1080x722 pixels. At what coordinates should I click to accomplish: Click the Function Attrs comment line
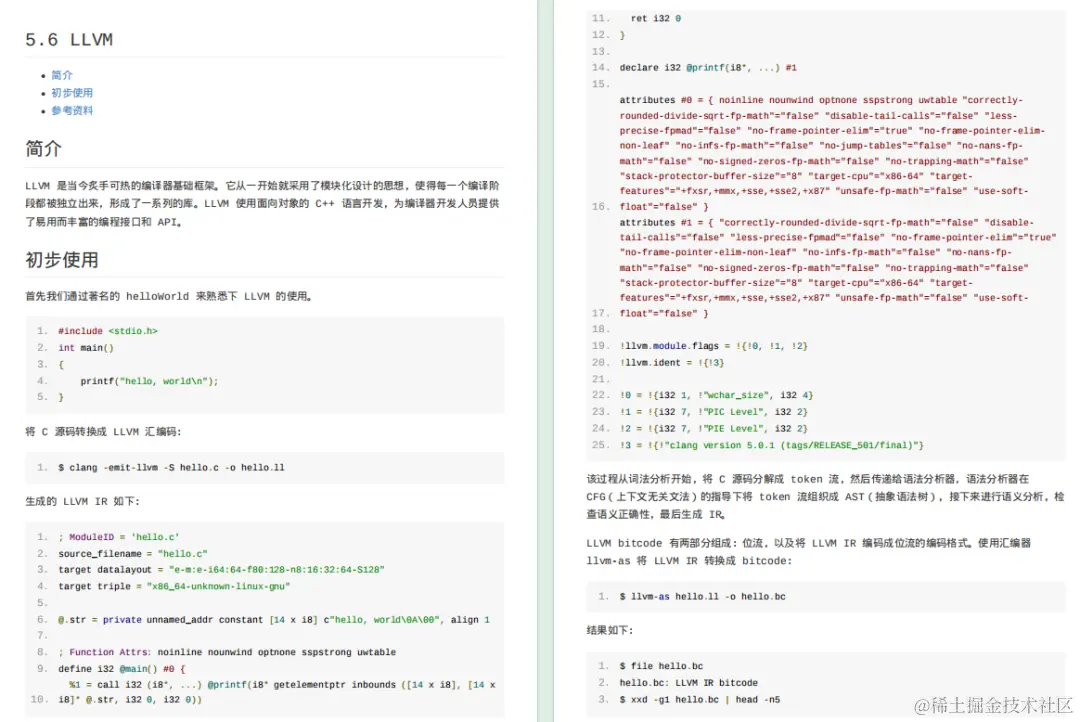tap(227, 652)
